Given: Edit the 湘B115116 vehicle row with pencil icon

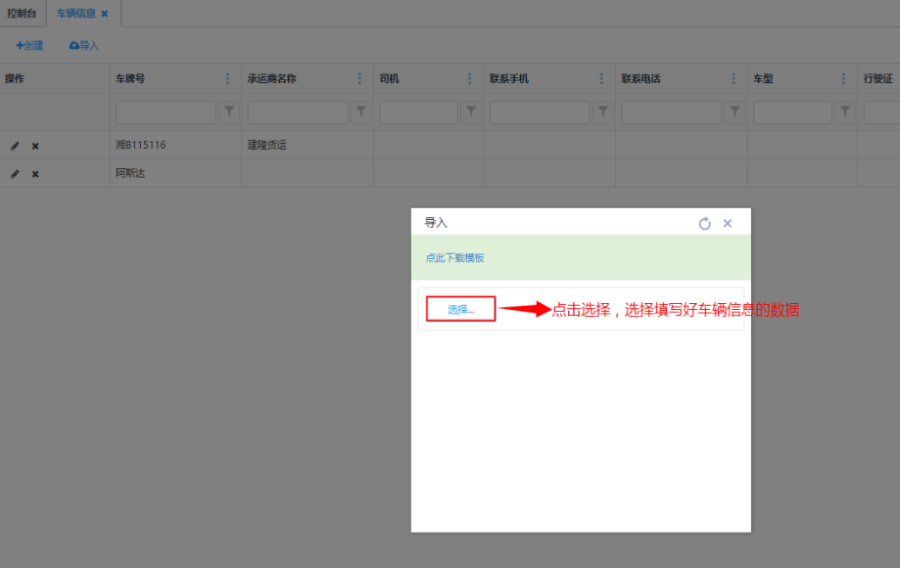Looking at the screenshot, I should [15, 146].
